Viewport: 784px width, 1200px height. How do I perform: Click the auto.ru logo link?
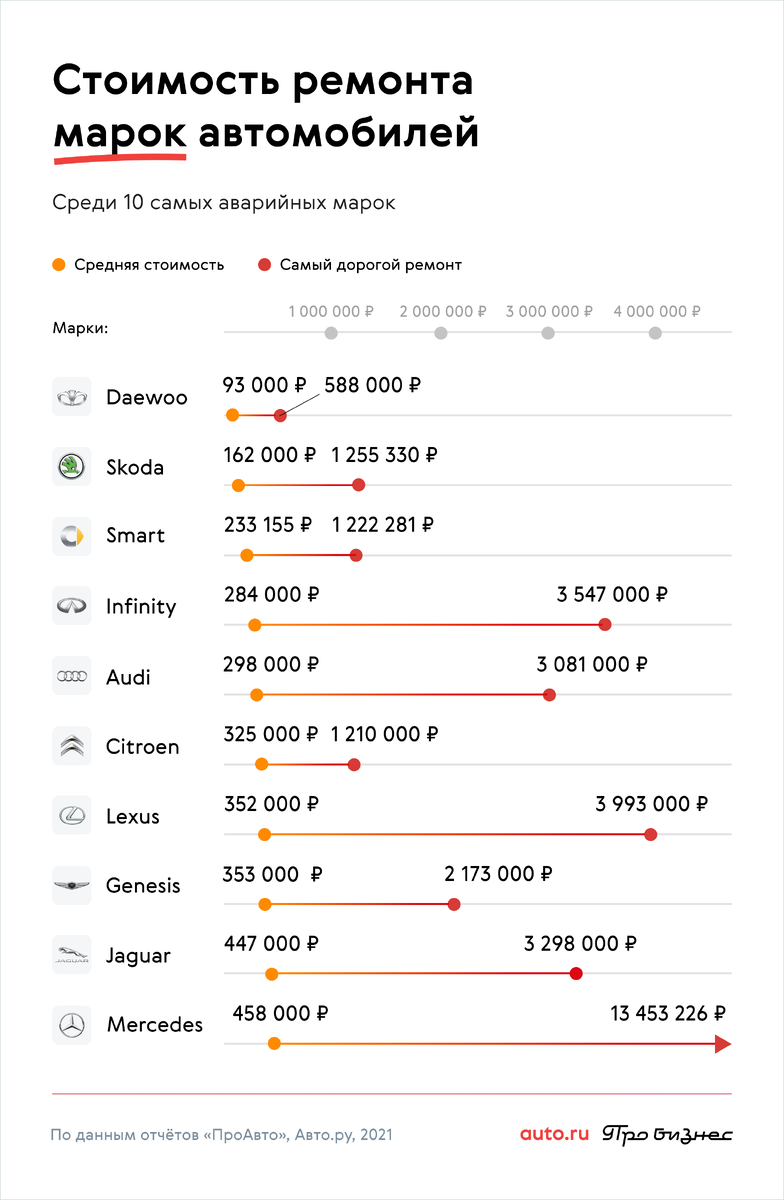click(x=554, y=1134)
